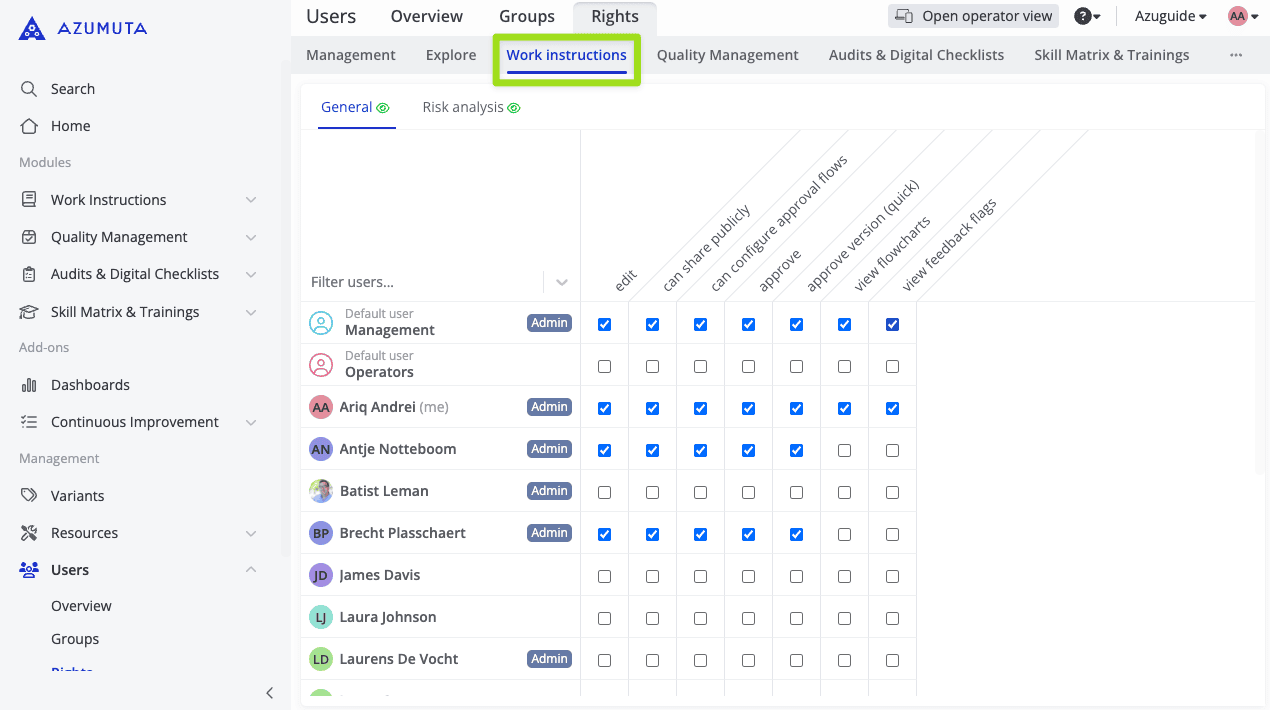The width and height of the screenshot is (1270, 710).
Task: Click Open operator view button
Action: [974, 16]
